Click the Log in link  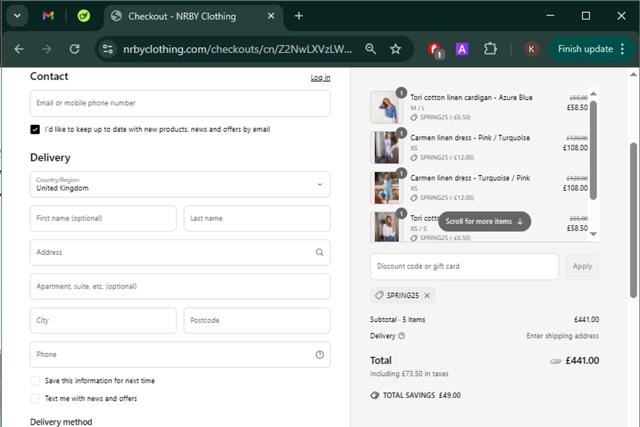320,78
